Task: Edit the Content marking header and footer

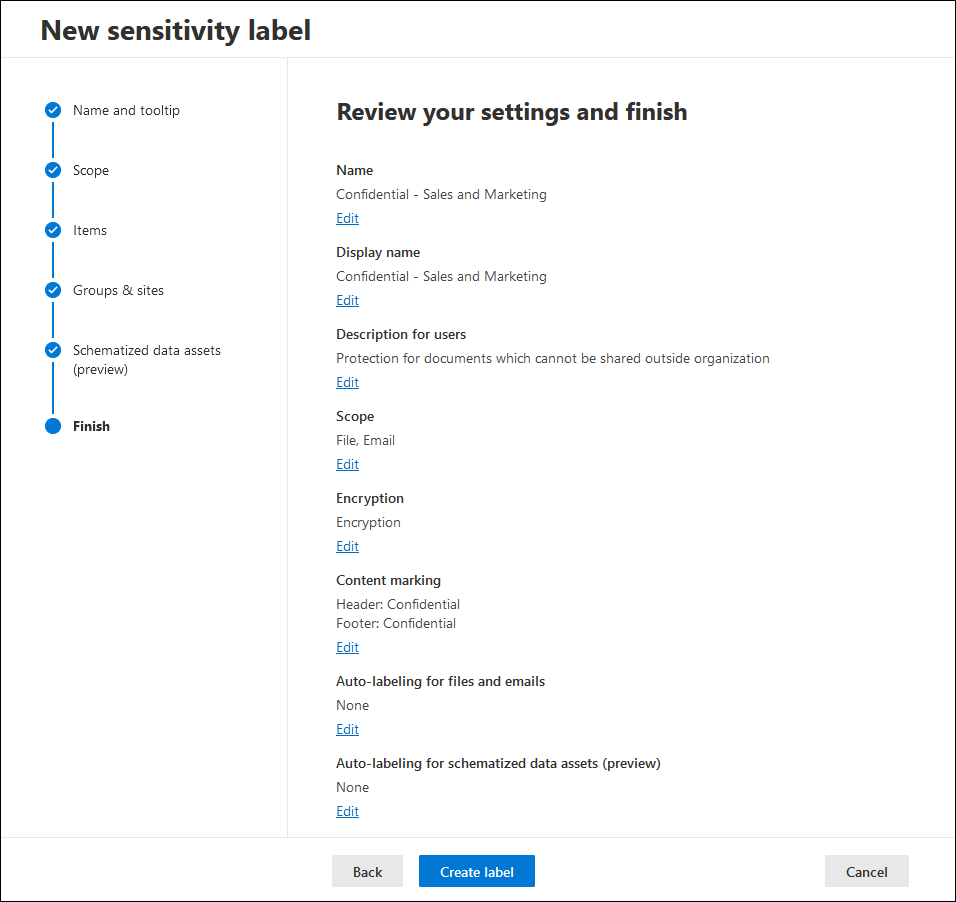Action: coord(348,647)
